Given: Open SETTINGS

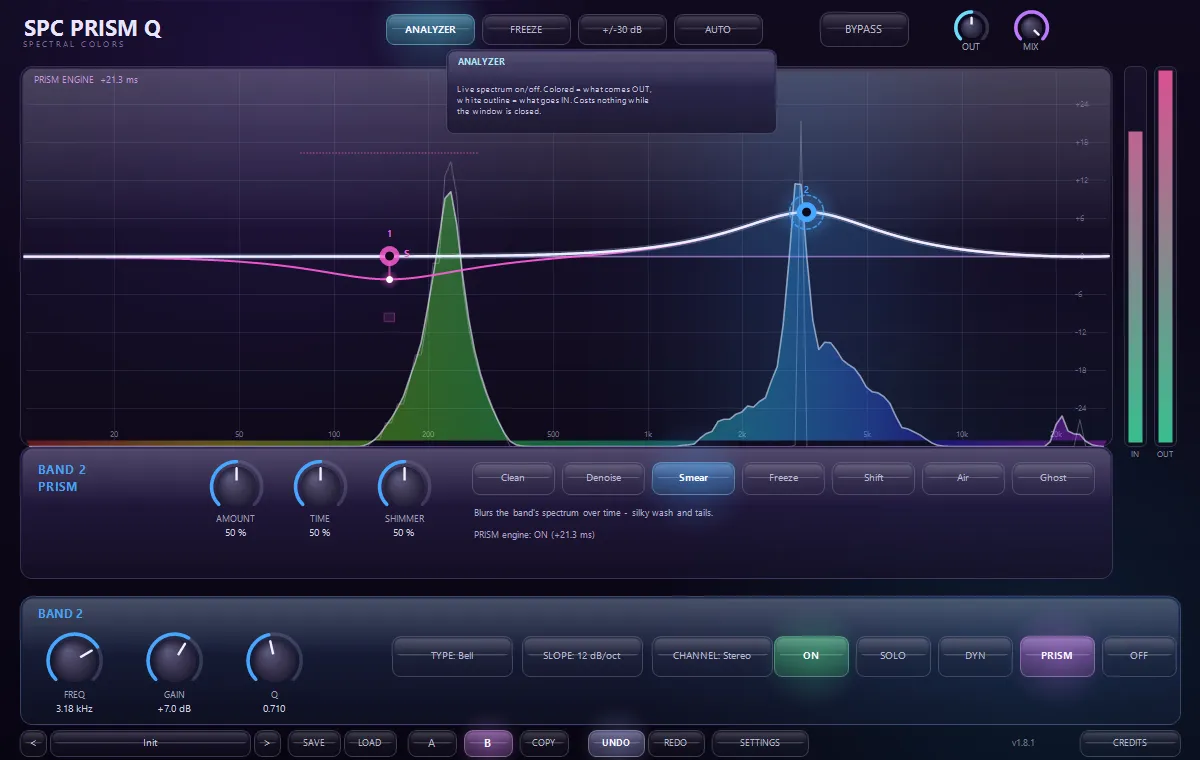Looking at the screenshot, I should 760,743.
